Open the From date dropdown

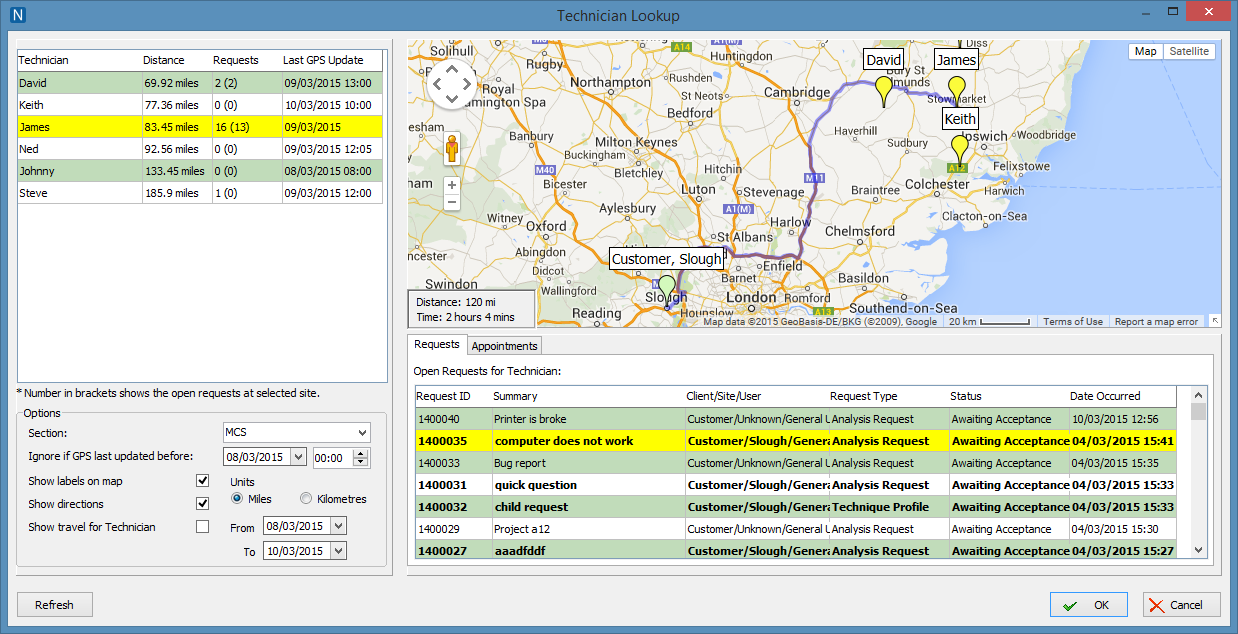point(337,526)
